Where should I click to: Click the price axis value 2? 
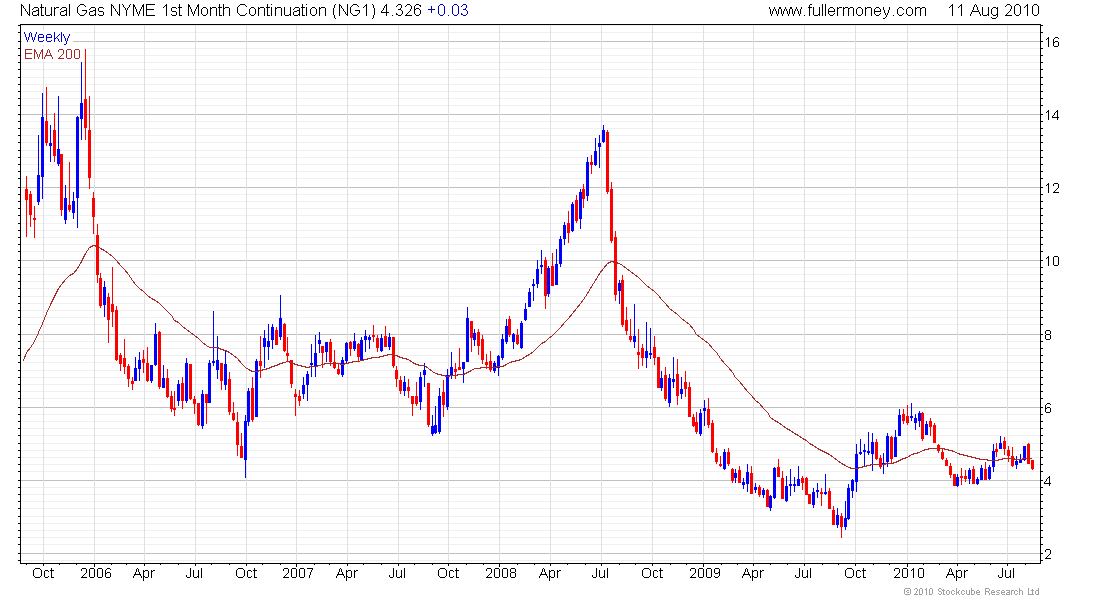(x=1048, y=554)
